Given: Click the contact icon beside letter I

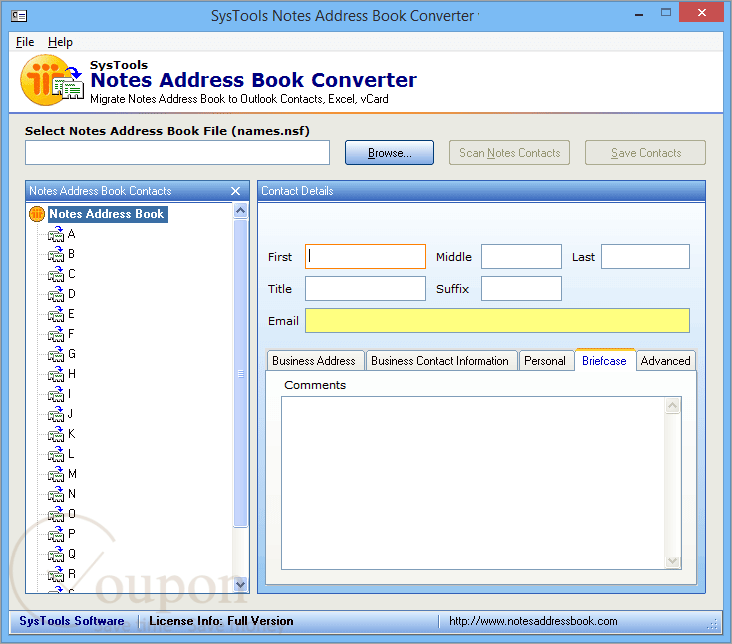Looking at the screenshot, I should click(x=56, y=394).
